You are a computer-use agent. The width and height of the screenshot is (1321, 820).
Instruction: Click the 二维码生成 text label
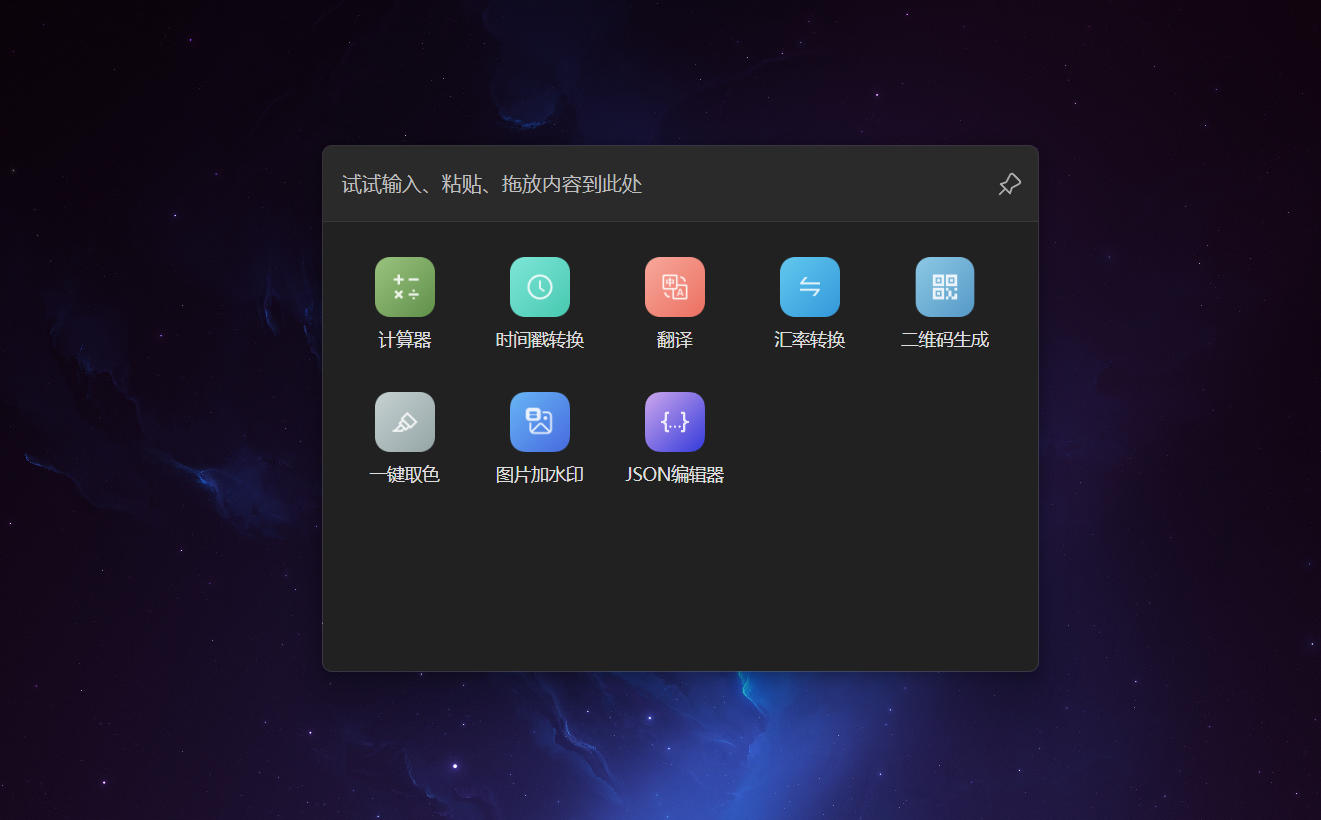point(945,339)
